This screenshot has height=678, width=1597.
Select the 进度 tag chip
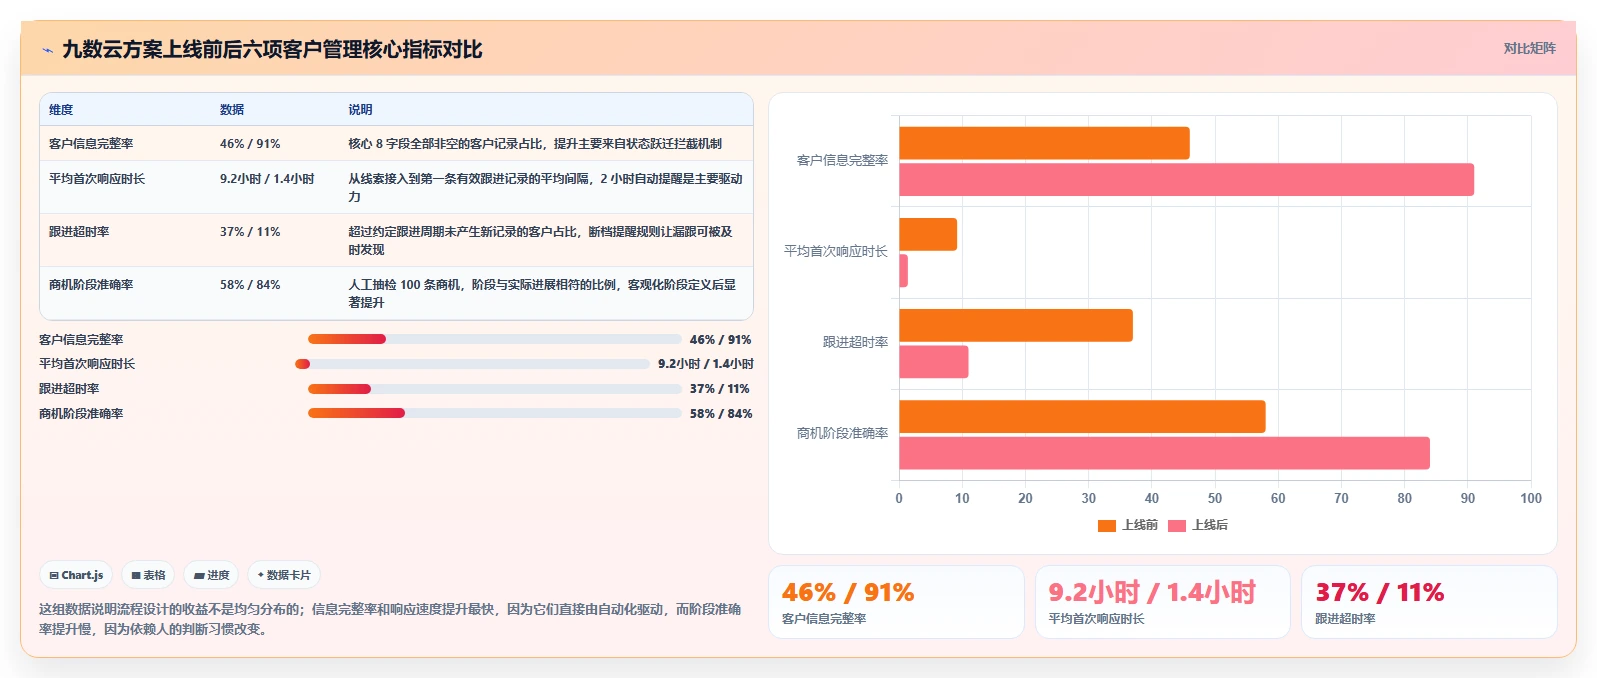click(x=211, y=575)
